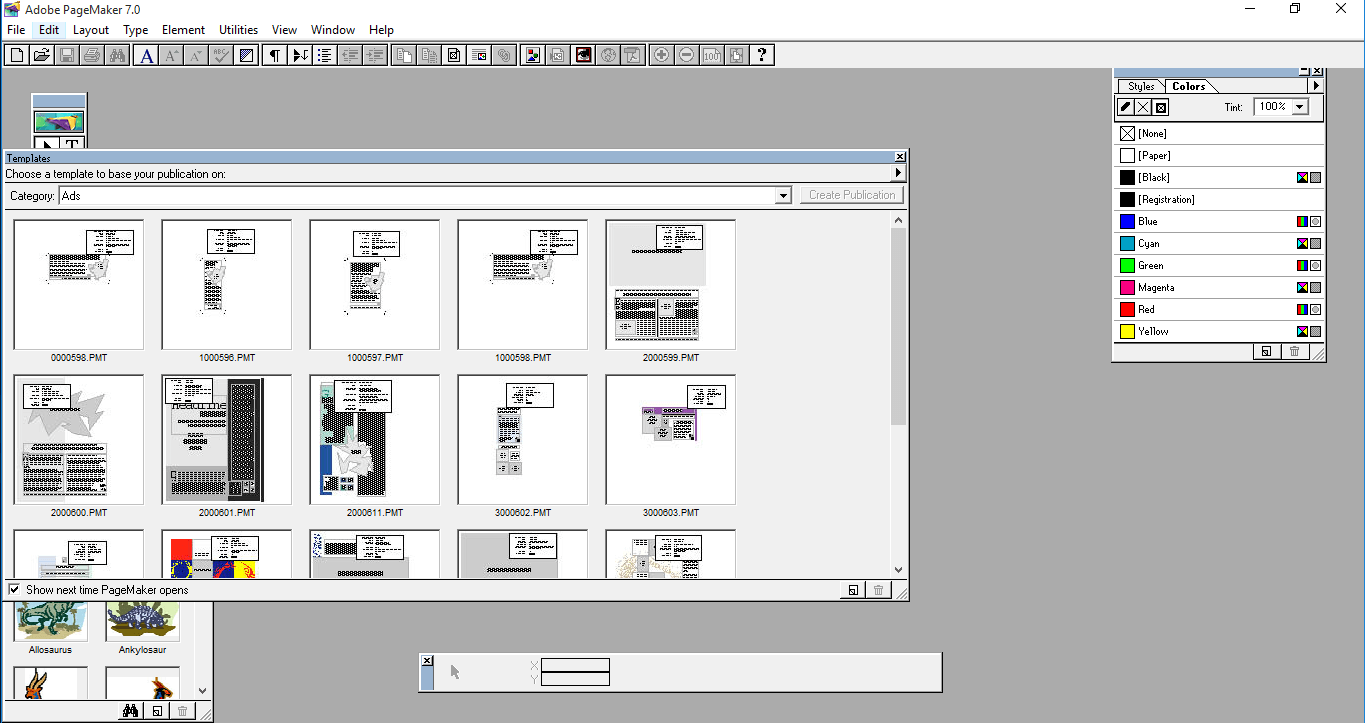Viewport: 1365px width, 723px height.
Task: Select the stroke pencil icon in Colors palette
Action: tap(1126, 106)
